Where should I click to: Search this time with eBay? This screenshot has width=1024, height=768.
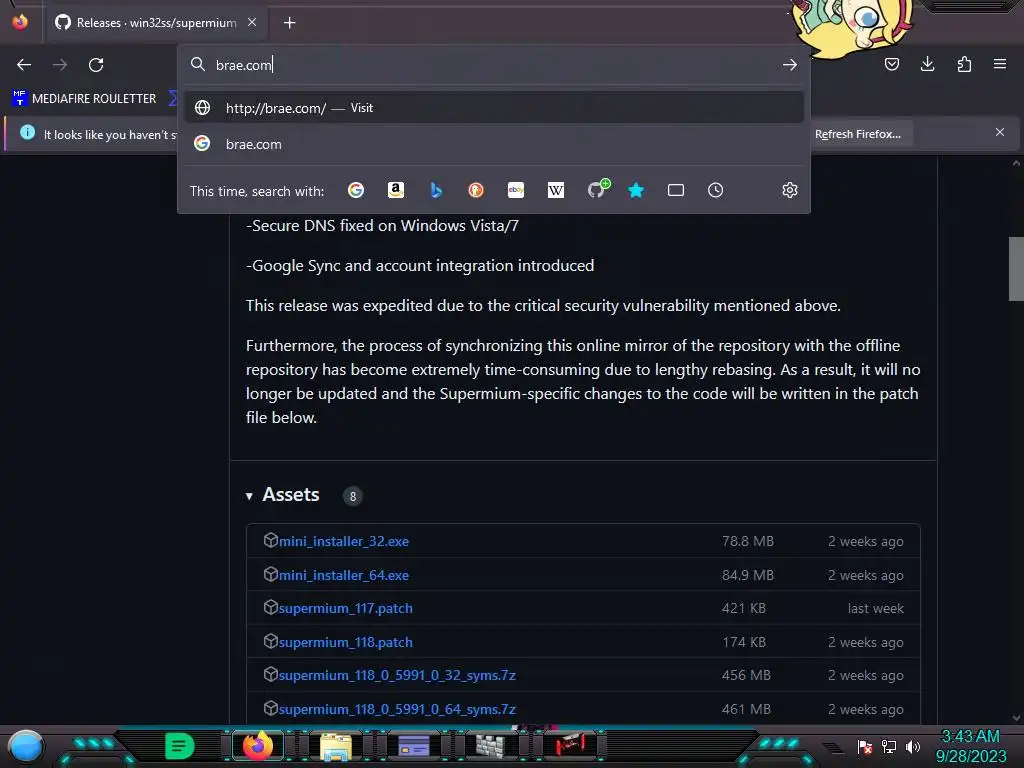(516, 190)
